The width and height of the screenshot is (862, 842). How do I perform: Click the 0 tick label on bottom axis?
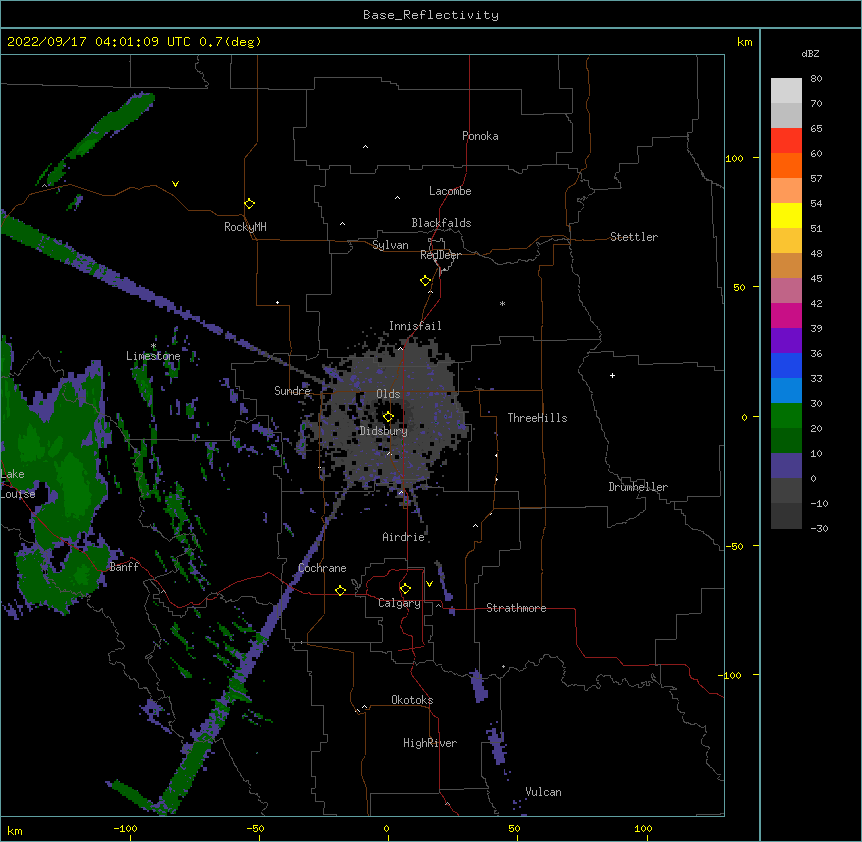pyautogui.click(x=386, y=829)
